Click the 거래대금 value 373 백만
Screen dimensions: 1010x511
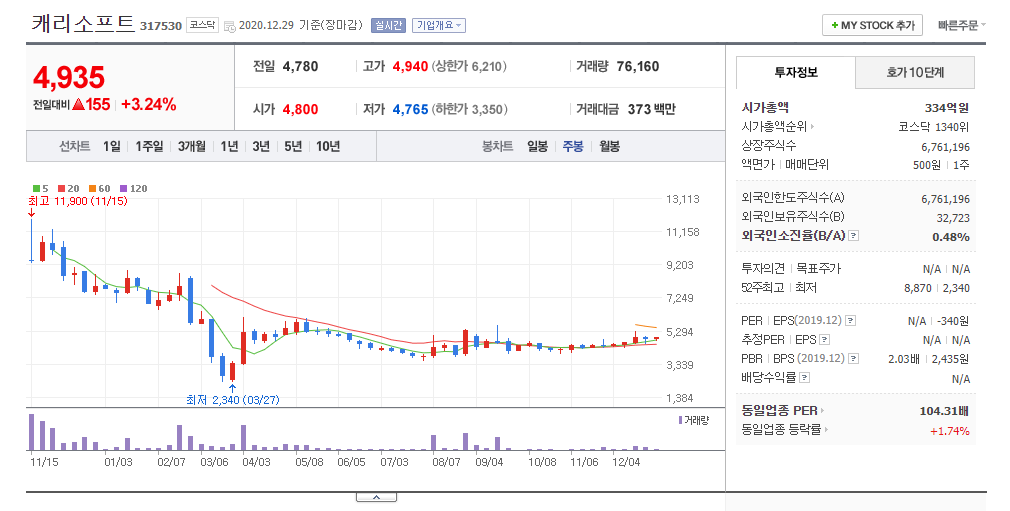[652, 110]
